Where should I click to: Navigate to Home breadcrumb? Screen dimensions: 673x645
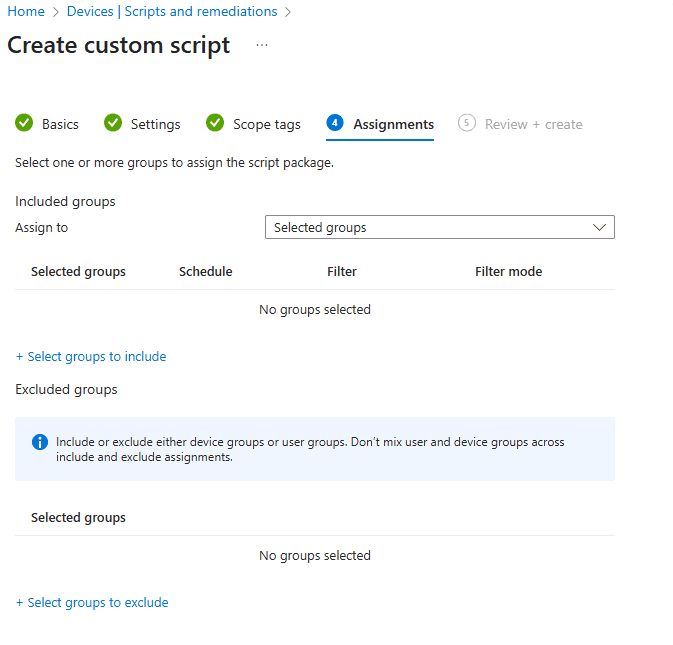[x=26, y=12]
